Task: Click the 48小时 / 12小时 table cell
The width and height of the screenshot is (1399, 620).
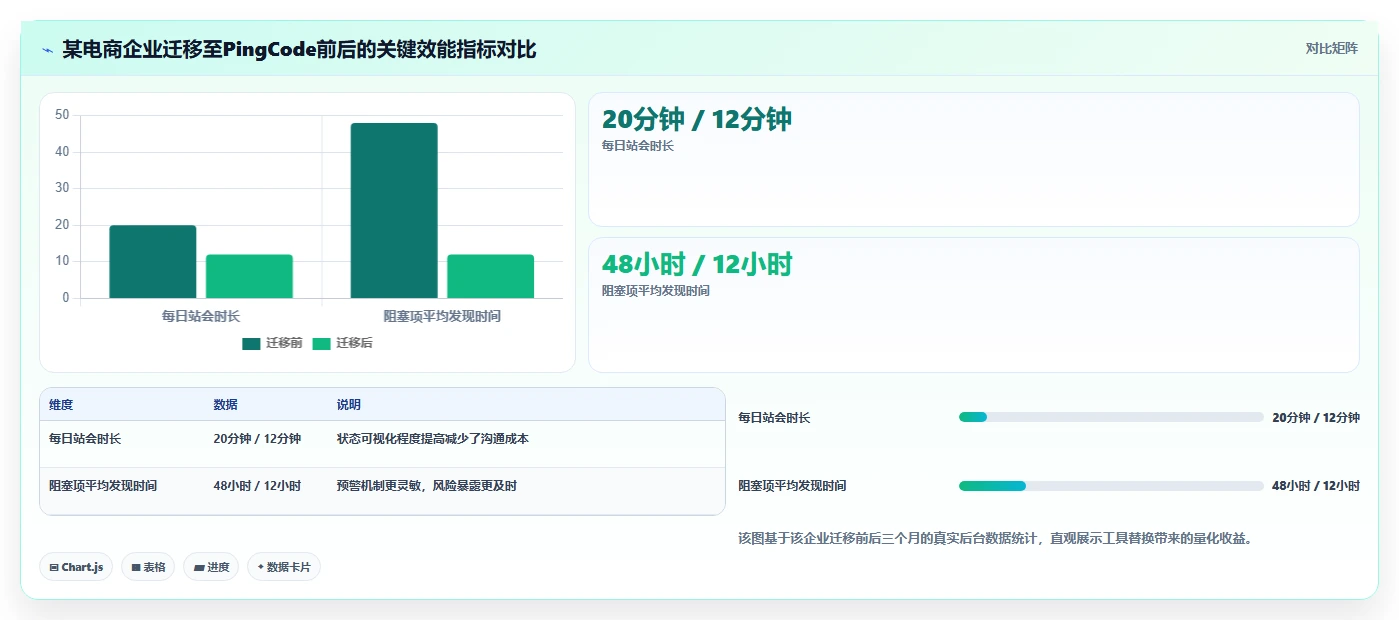Action: [x=257, y=486]
